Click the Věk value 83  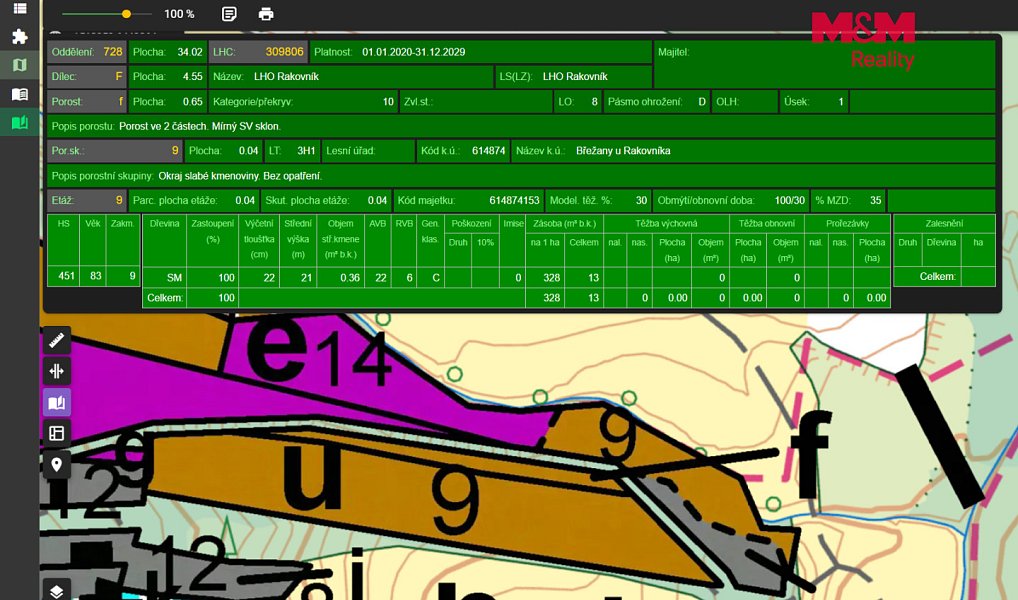pyautogui.click(x=95, y=276)
